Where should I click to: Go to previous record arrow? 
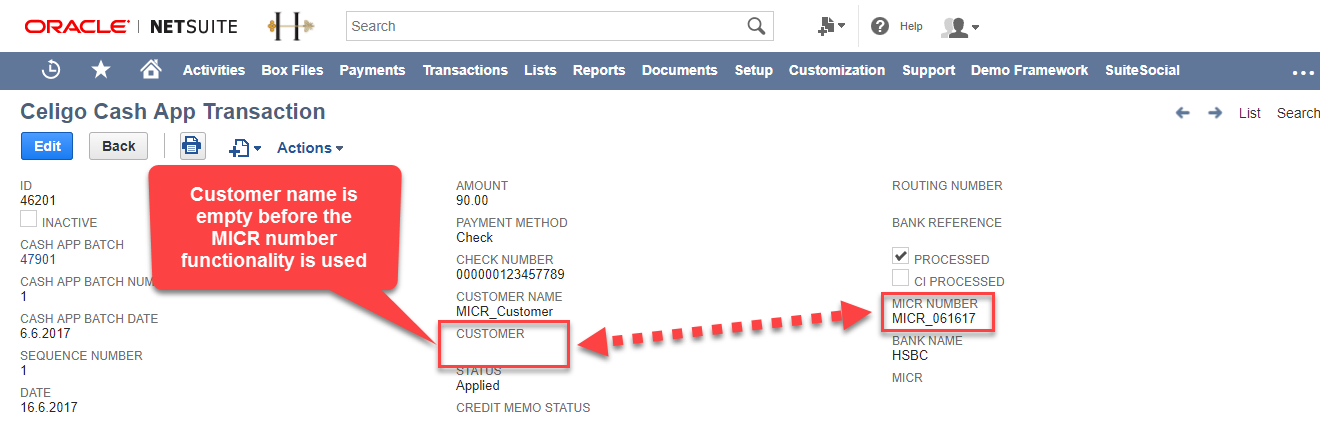pos(1183,113)
